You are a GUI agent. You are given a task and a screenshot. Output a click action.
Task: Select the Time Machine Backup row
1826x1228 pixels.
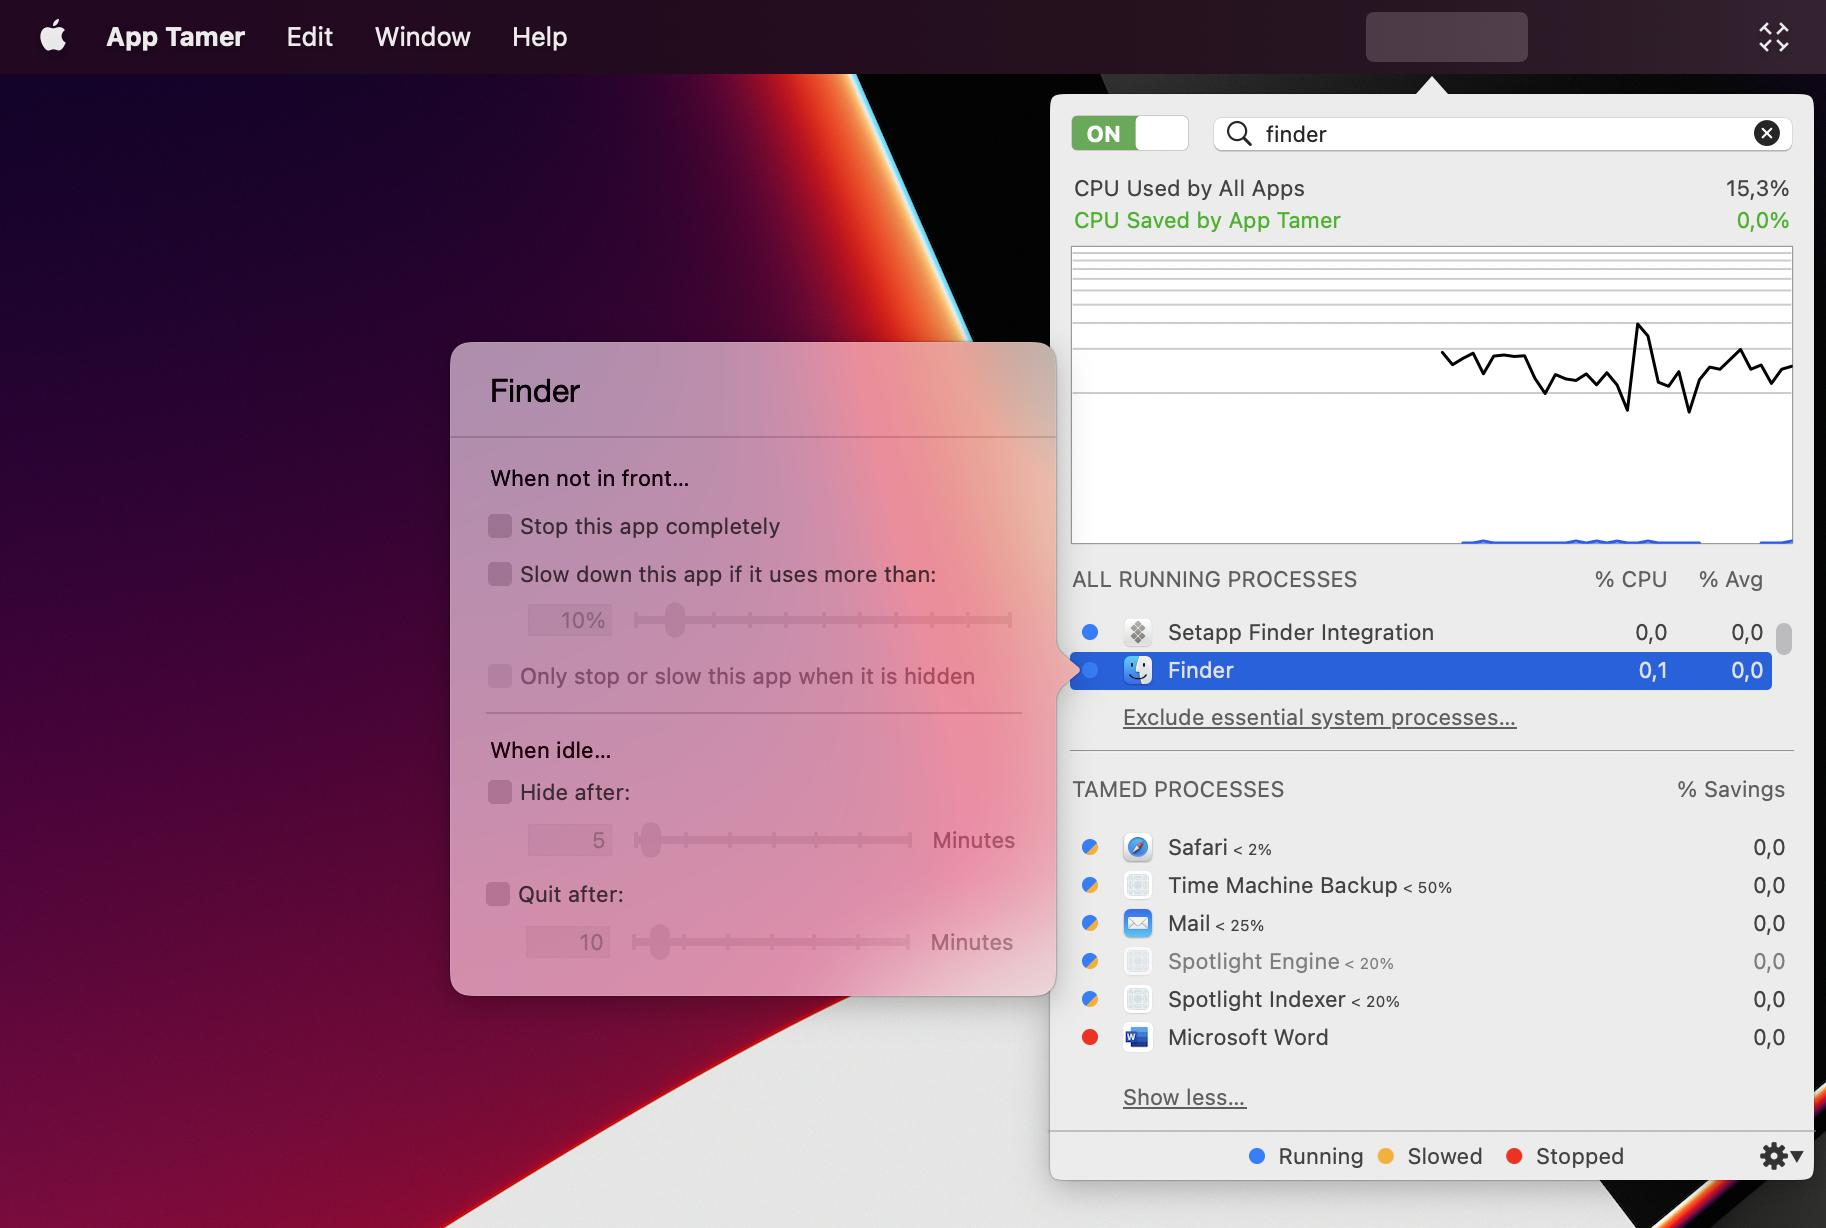pos(1431,885)
